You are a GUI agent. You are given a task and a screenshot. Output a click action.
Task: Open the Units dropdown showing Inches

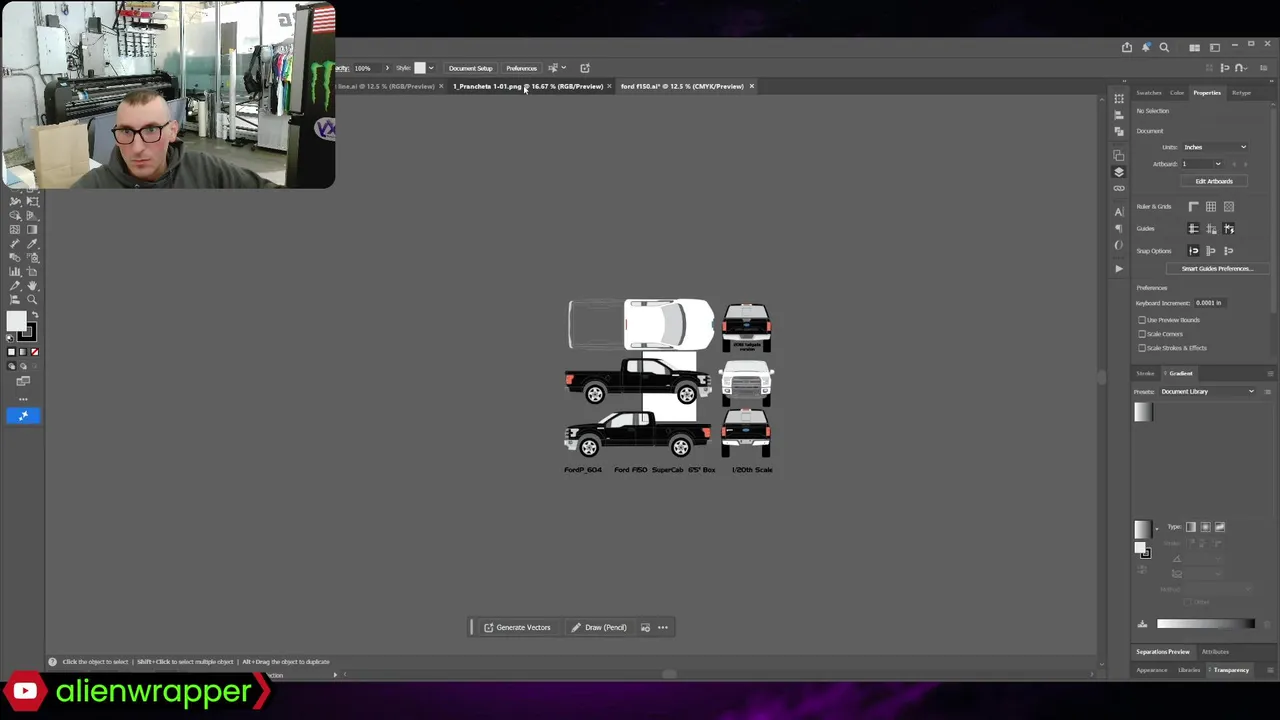(1215, 147)
